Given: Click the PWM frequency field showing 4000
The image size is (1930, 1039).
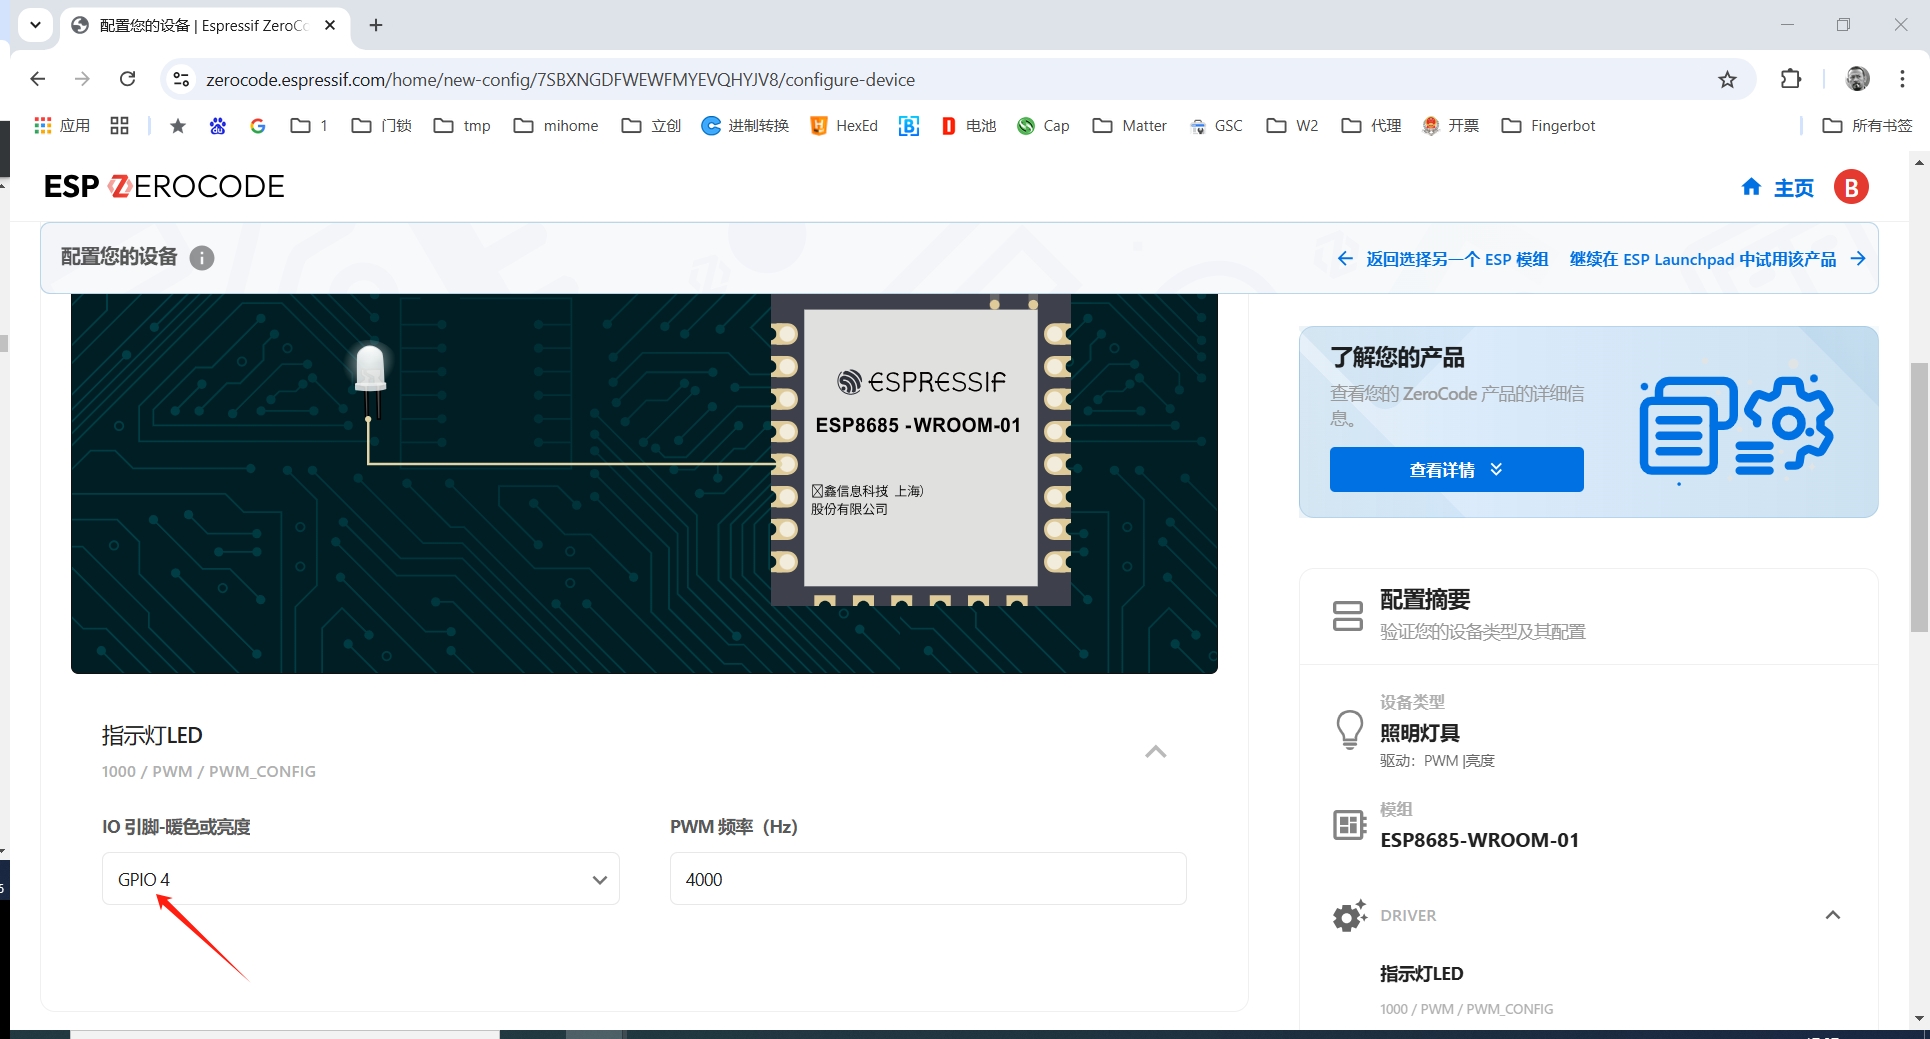Looking at the screenshot, I should pos(928,879).
